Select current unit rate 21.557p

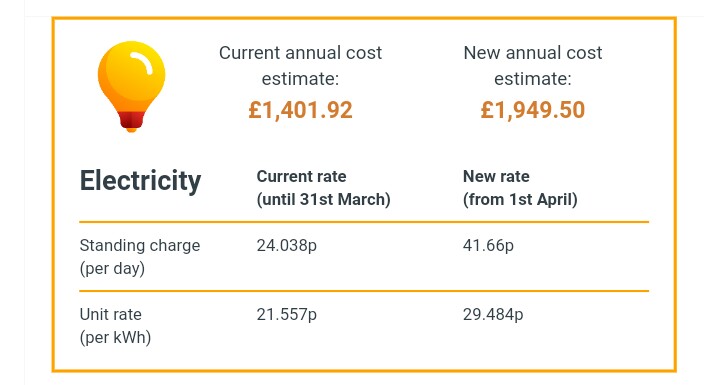[x=287, y=315]
